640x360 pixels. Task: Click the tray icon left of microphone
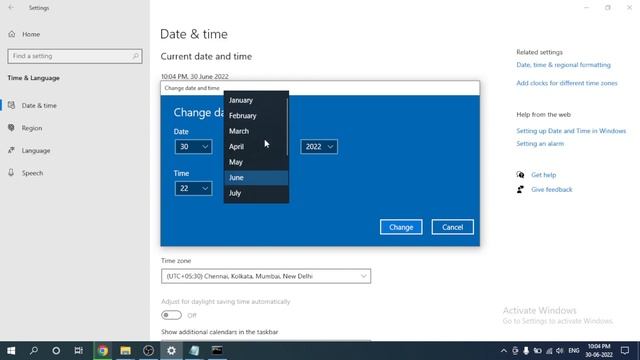point(515,351)
